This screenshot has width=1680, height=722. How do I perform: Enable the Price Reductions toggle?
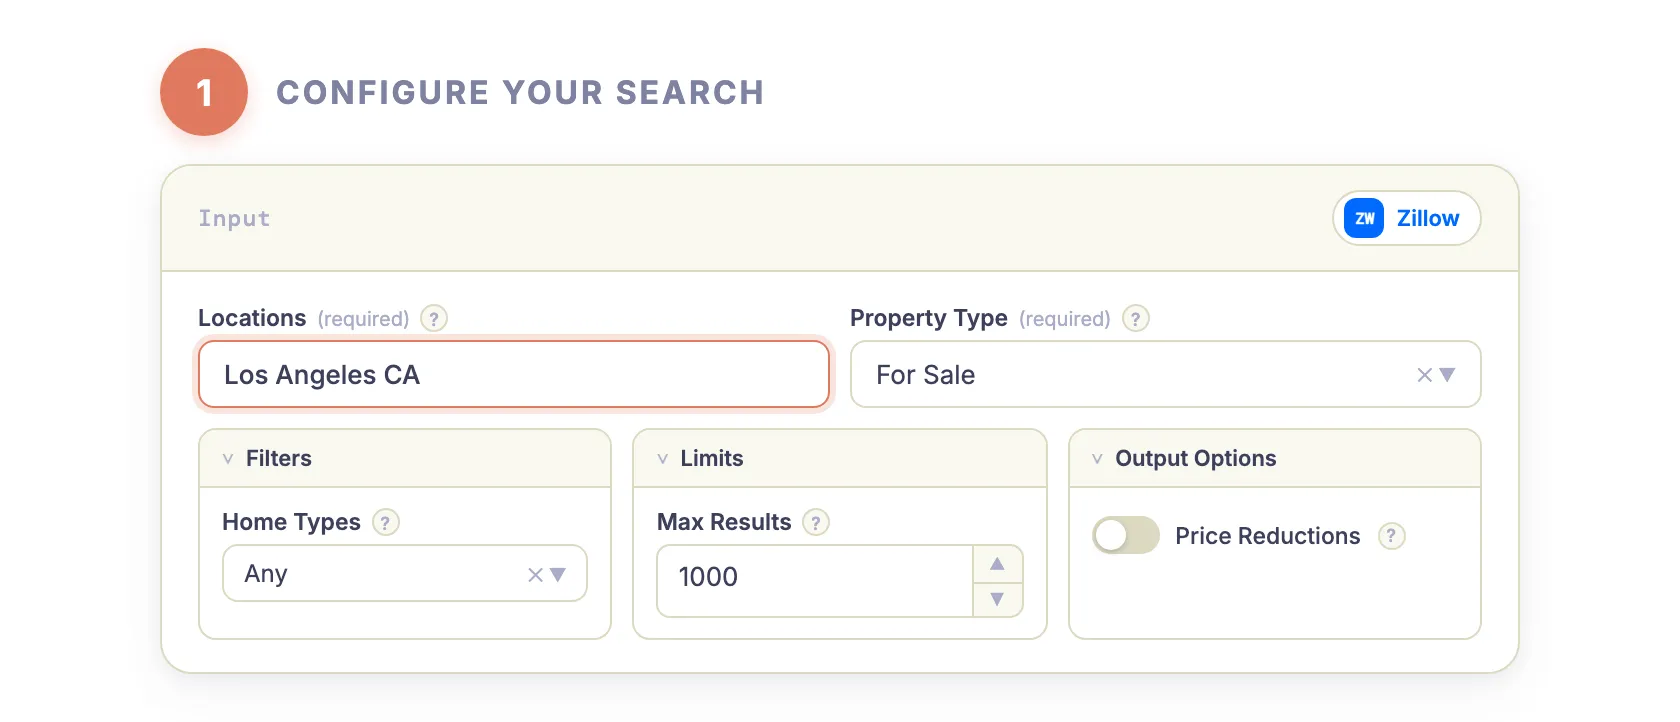(1125, 535)
